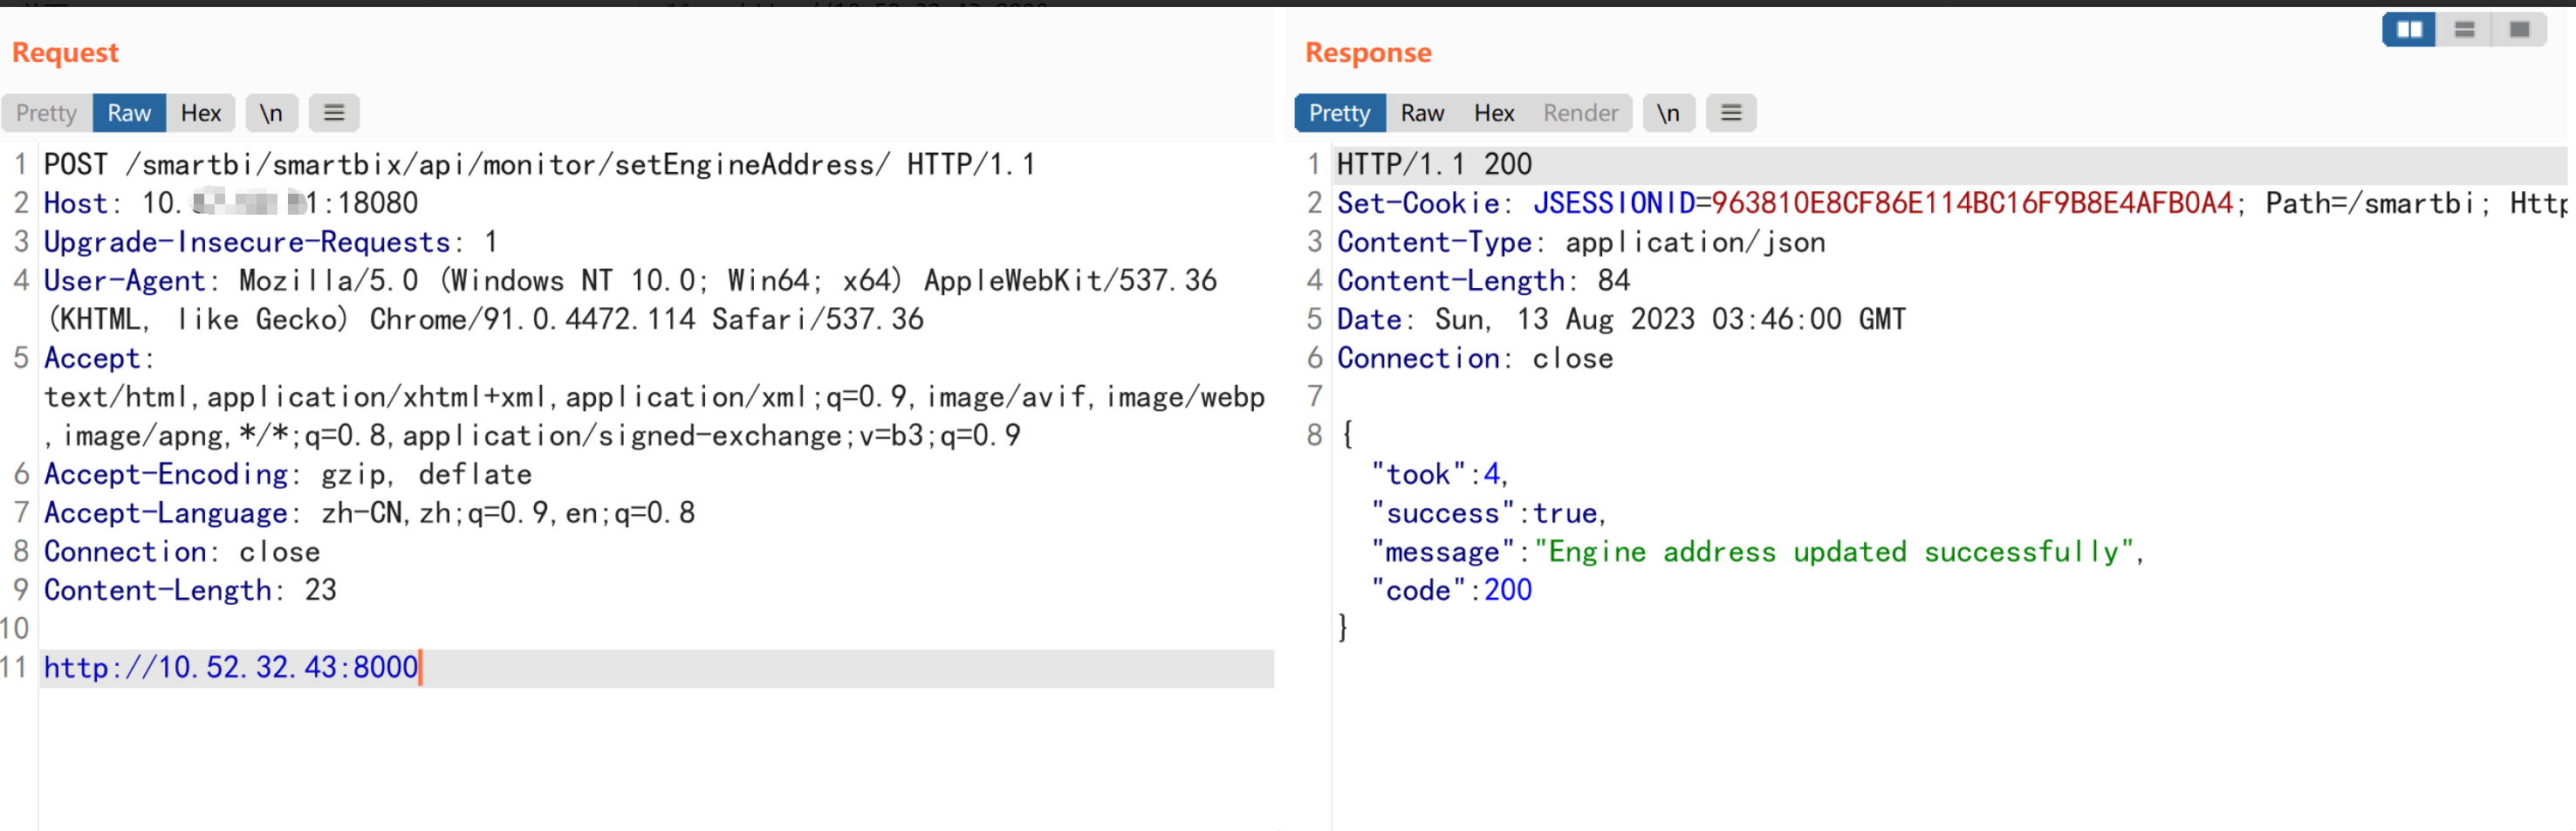Select the Response Render tab
The height and width of the screenshot is (831, 2576).
pos(1580,113)
